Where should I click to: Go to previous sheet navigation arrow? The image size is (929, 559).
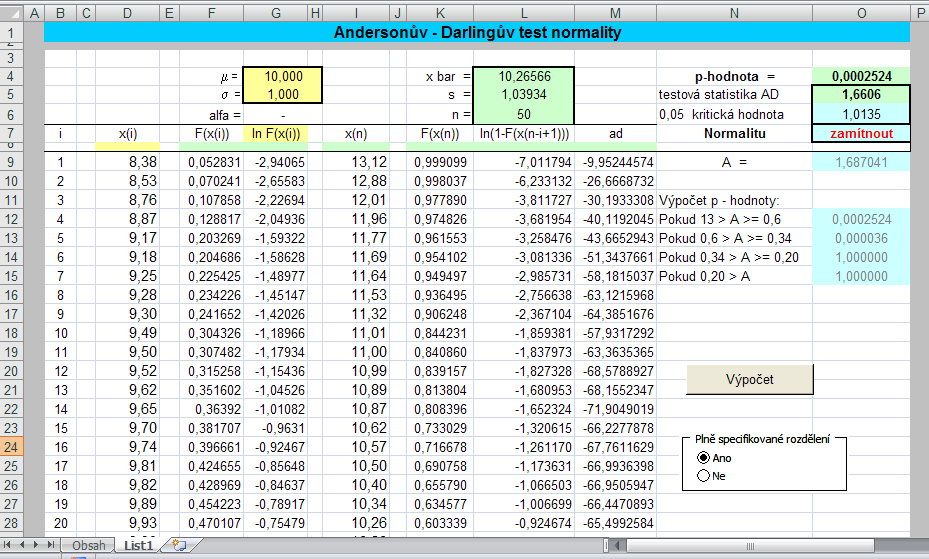click(x=21, y=545)
